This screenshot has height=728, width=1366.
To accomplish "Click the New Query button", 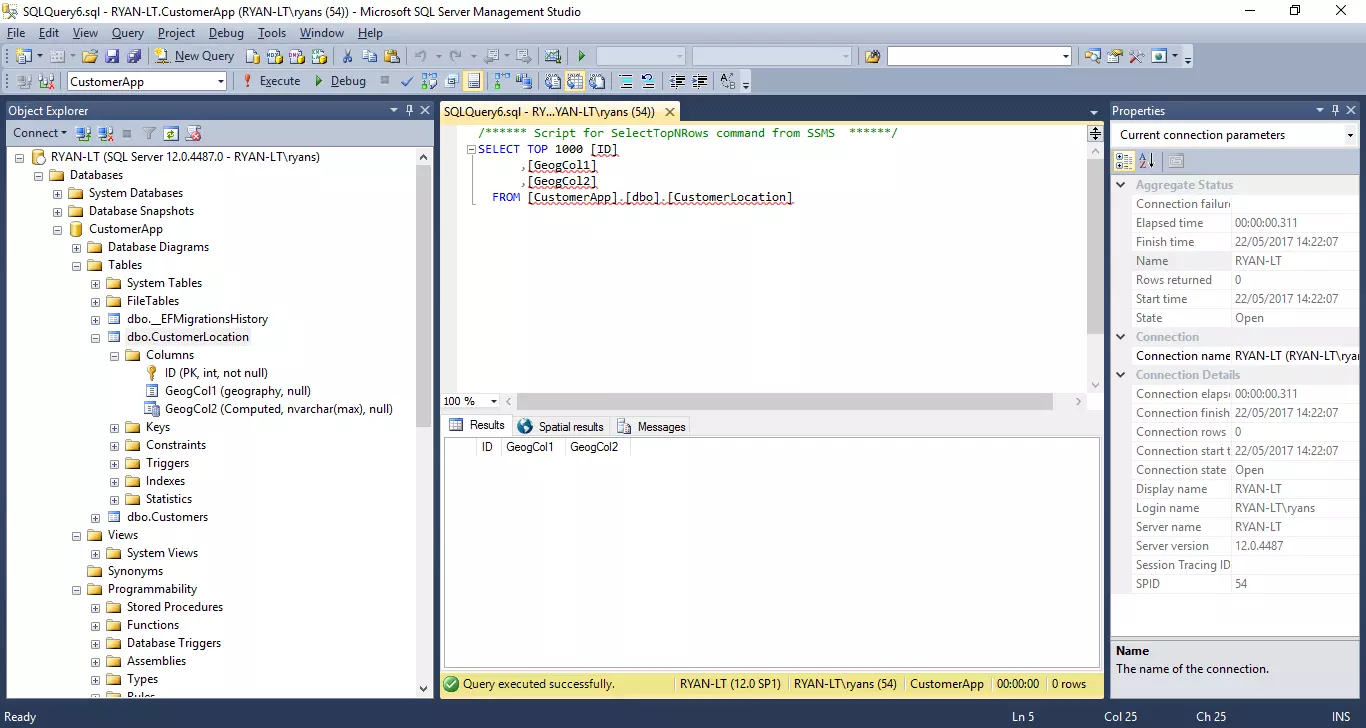I will pyautogui.click(x=194, y=56).
